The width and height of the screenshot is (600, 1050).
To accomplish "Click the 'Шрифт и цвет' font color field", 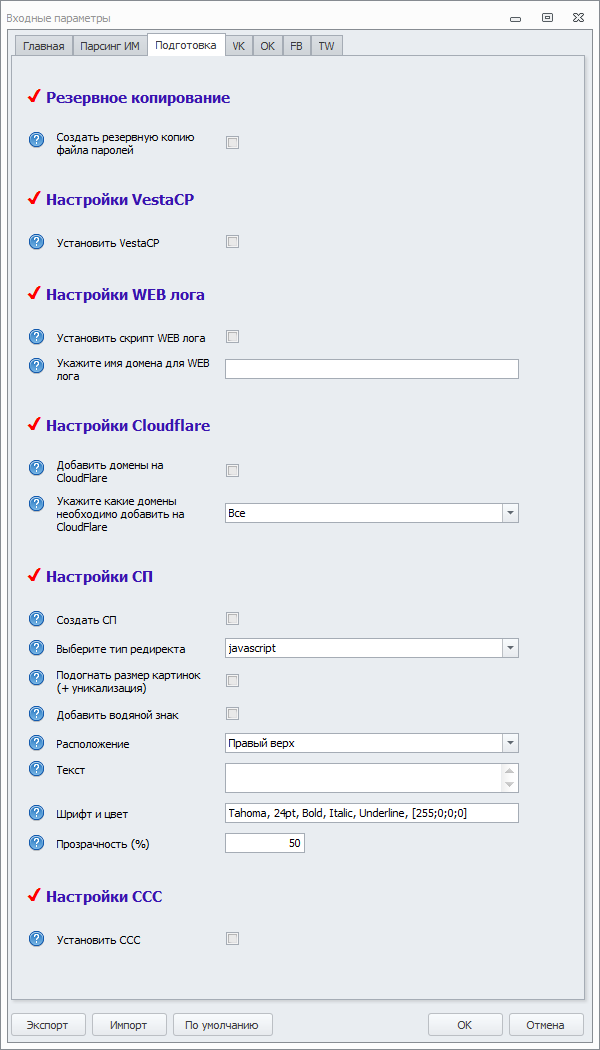I will point(371,812).
